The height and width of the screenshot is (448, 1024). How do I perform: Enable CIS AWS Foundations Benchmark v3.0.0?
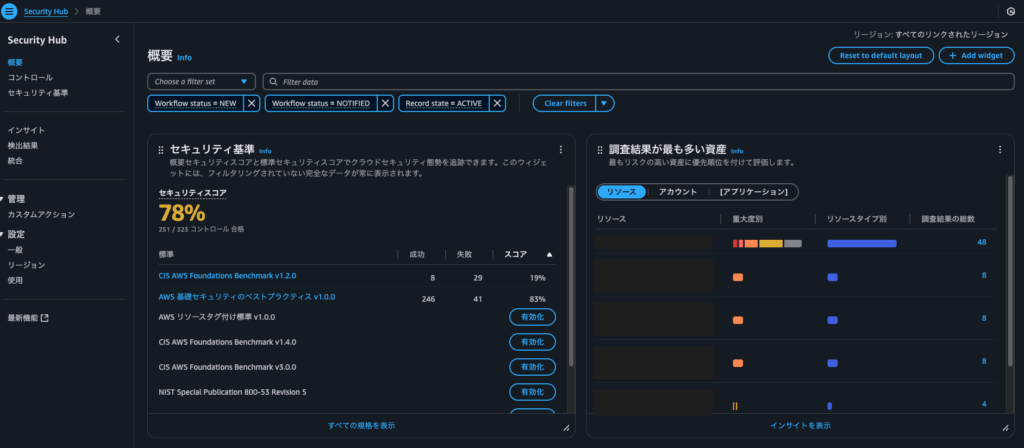[x=532, y=367]
